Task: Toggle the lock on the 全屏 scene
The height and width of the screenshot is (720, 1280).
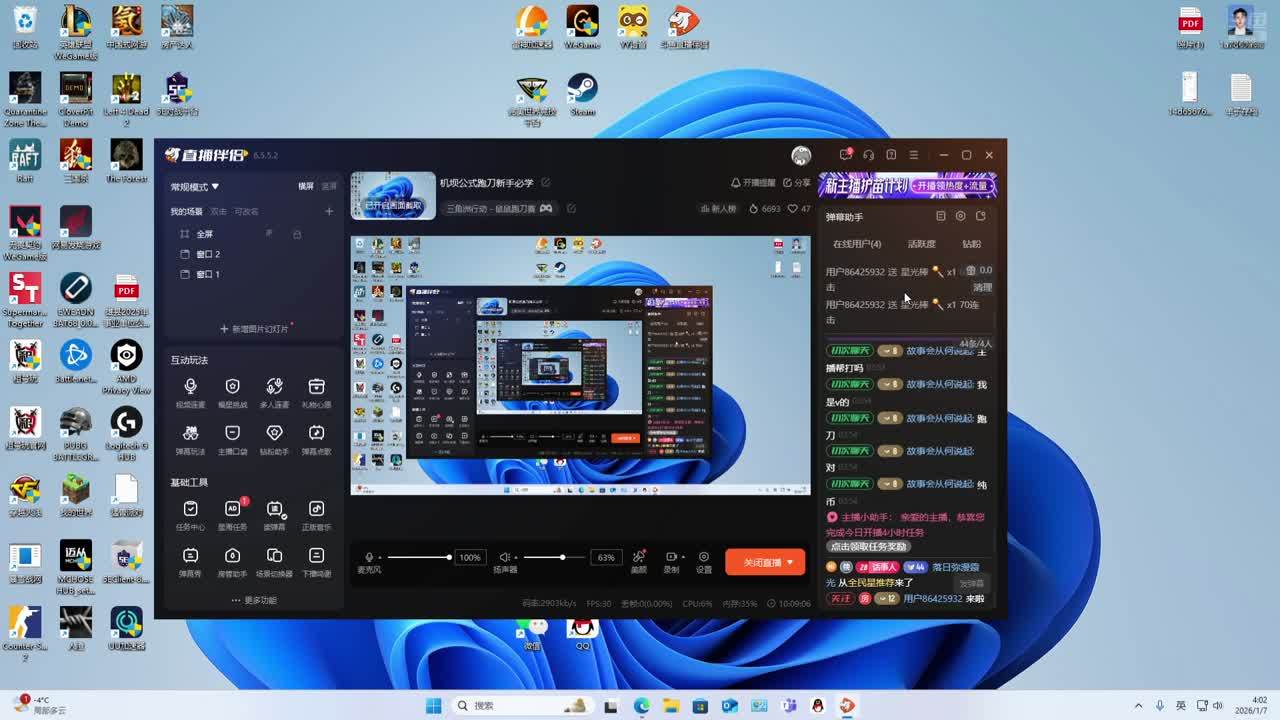Action: [297, 234]
